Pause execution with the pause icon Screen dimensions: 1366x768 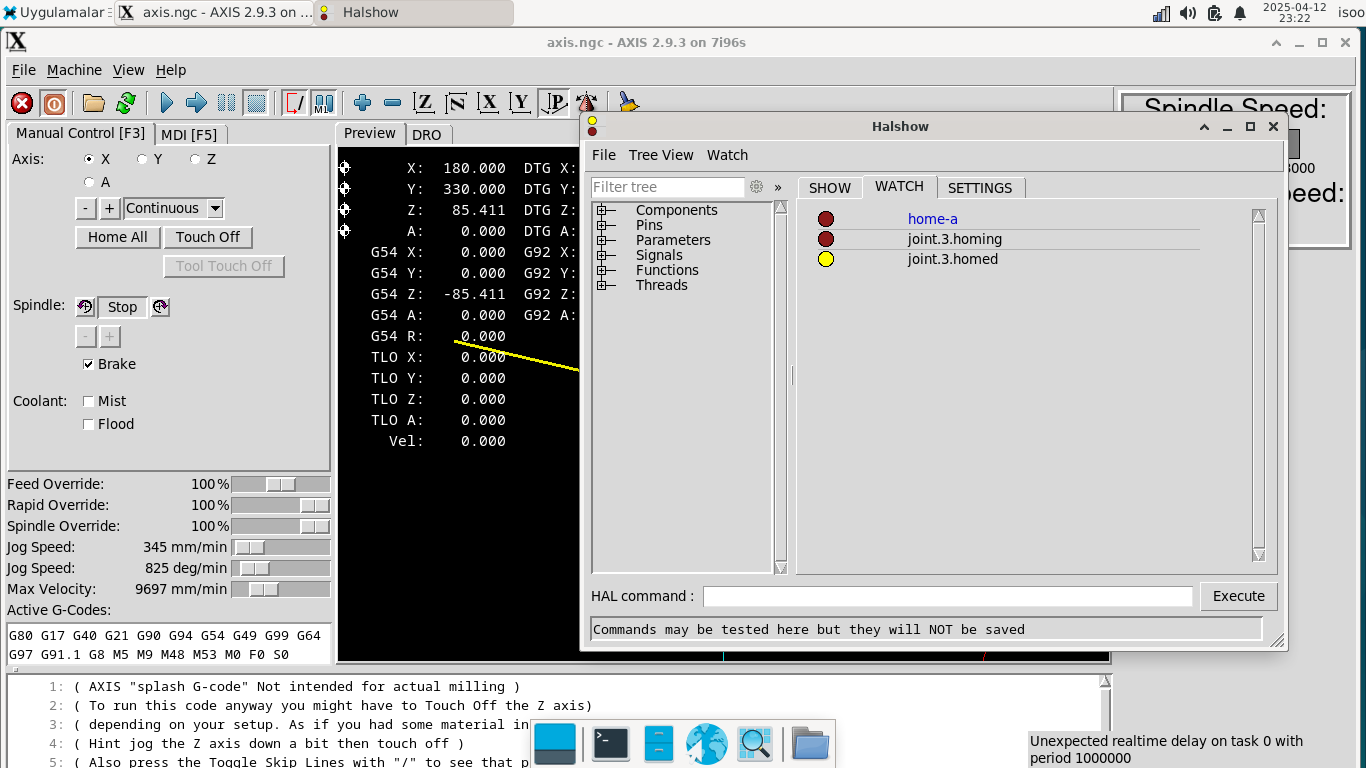226,103
